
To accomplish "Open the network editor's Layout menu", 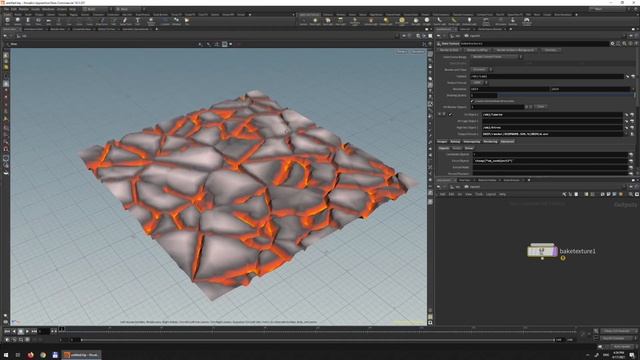I will click(x=491, y=194).
